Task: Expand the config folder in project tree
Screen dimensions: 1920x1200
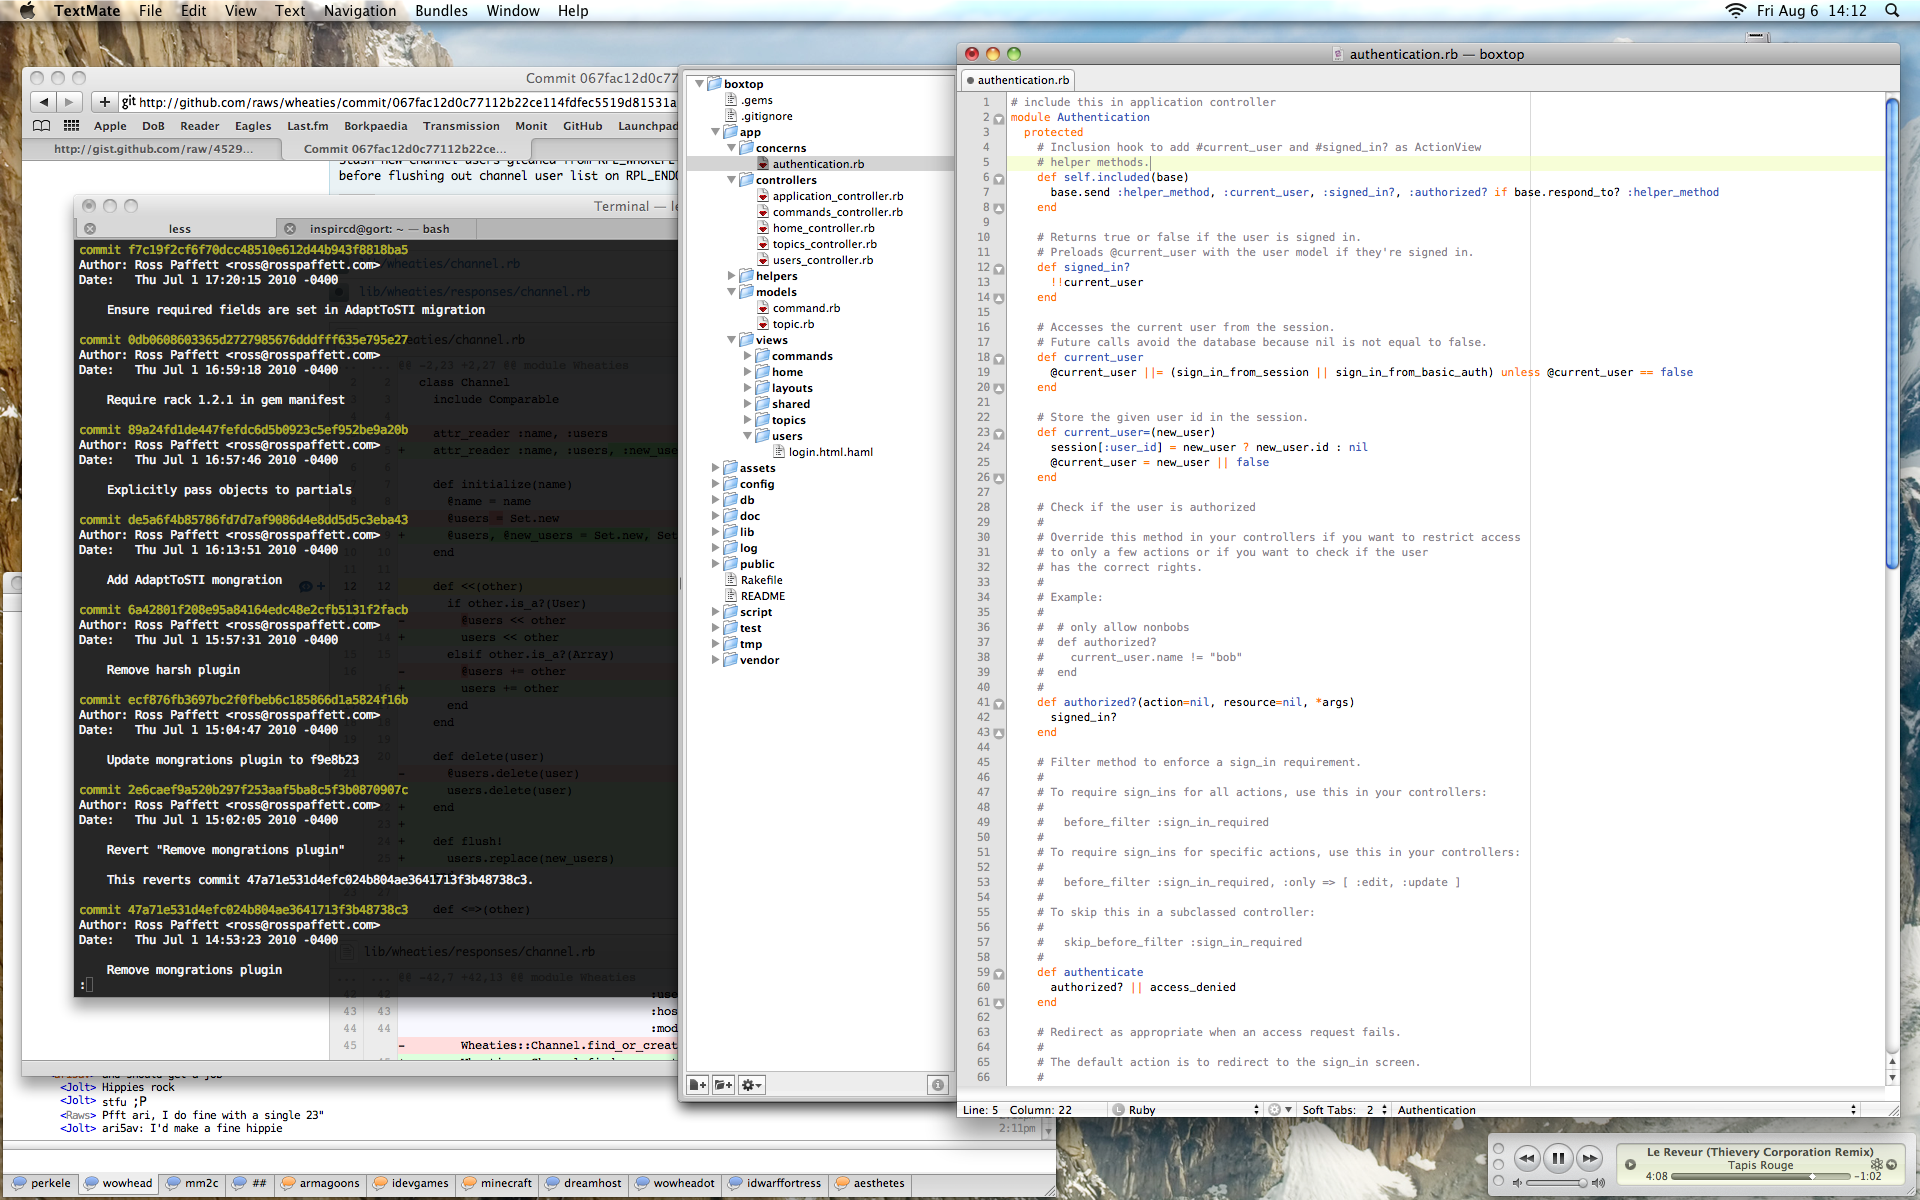Action: (716, 484)
